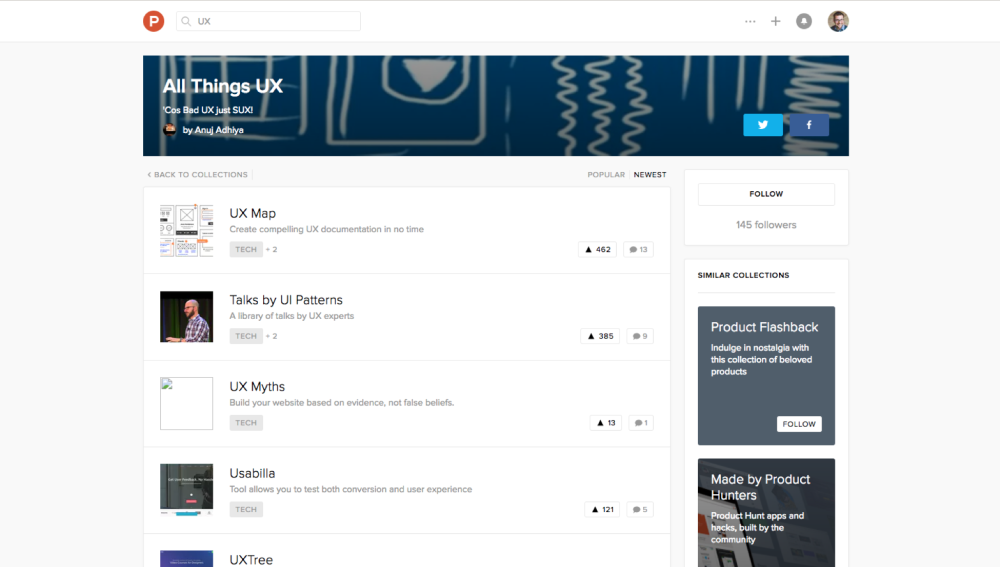
Task: Click the broken UX Myths thumbnail
Action: (186, 403)
